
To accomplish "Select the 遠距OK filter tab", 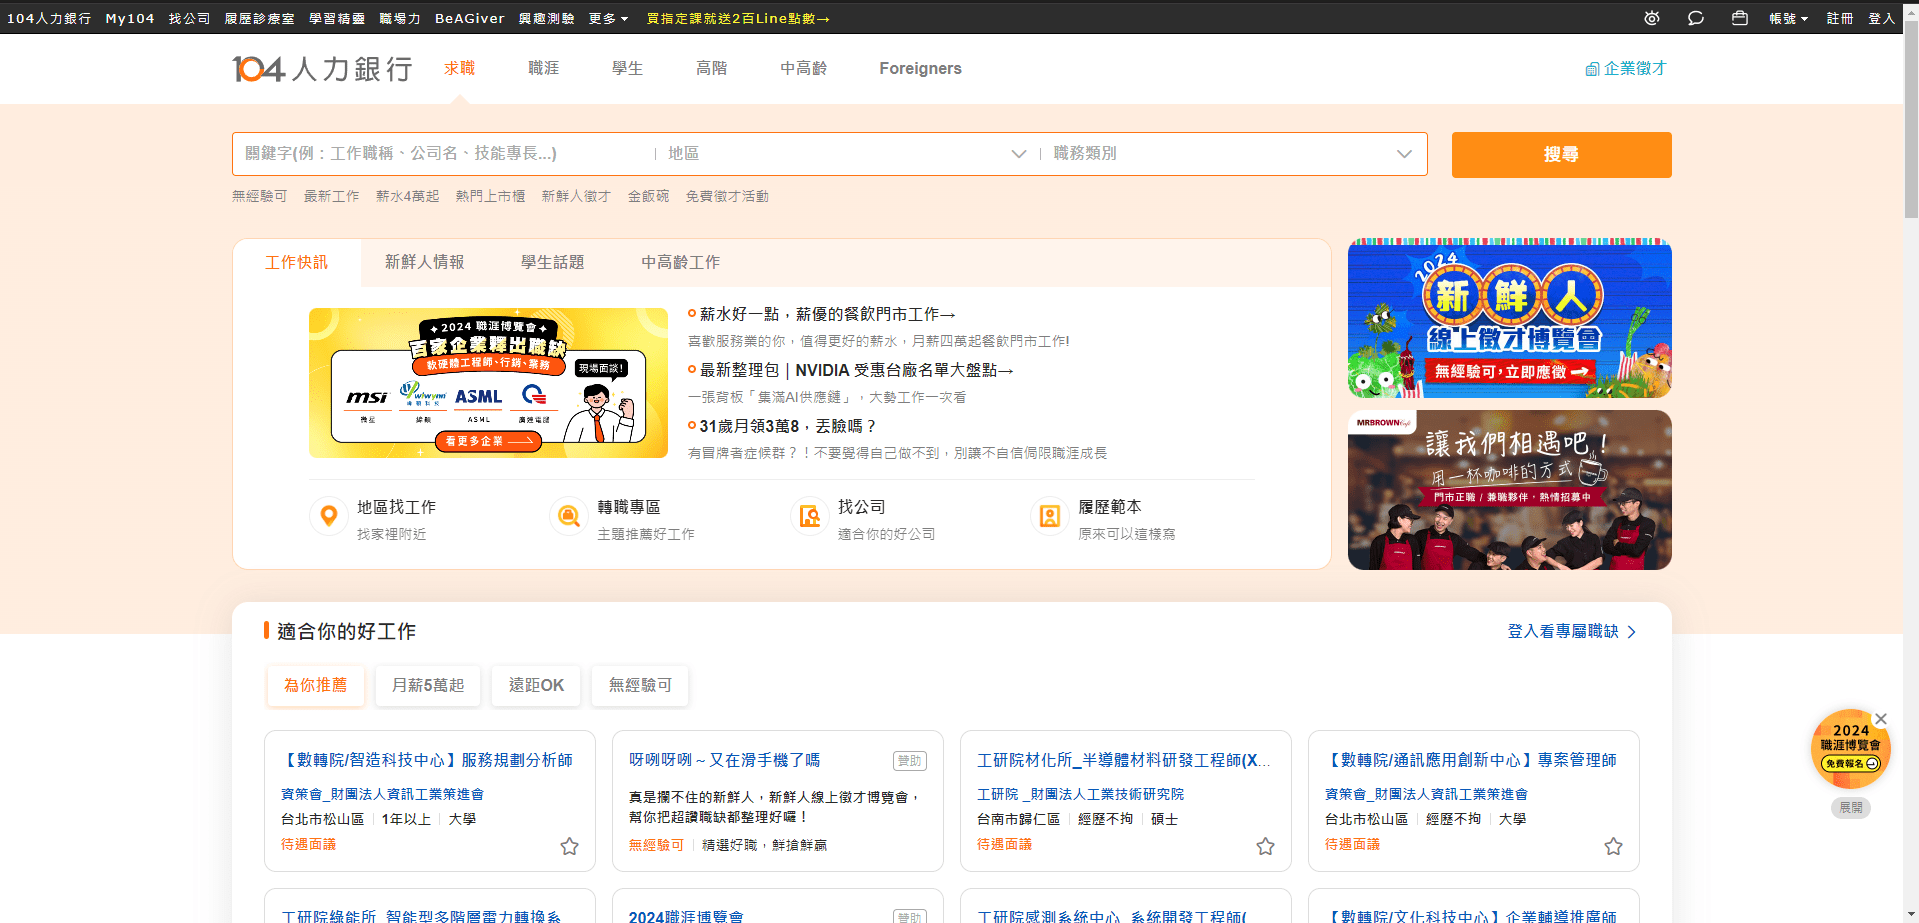I will point(536,685).
